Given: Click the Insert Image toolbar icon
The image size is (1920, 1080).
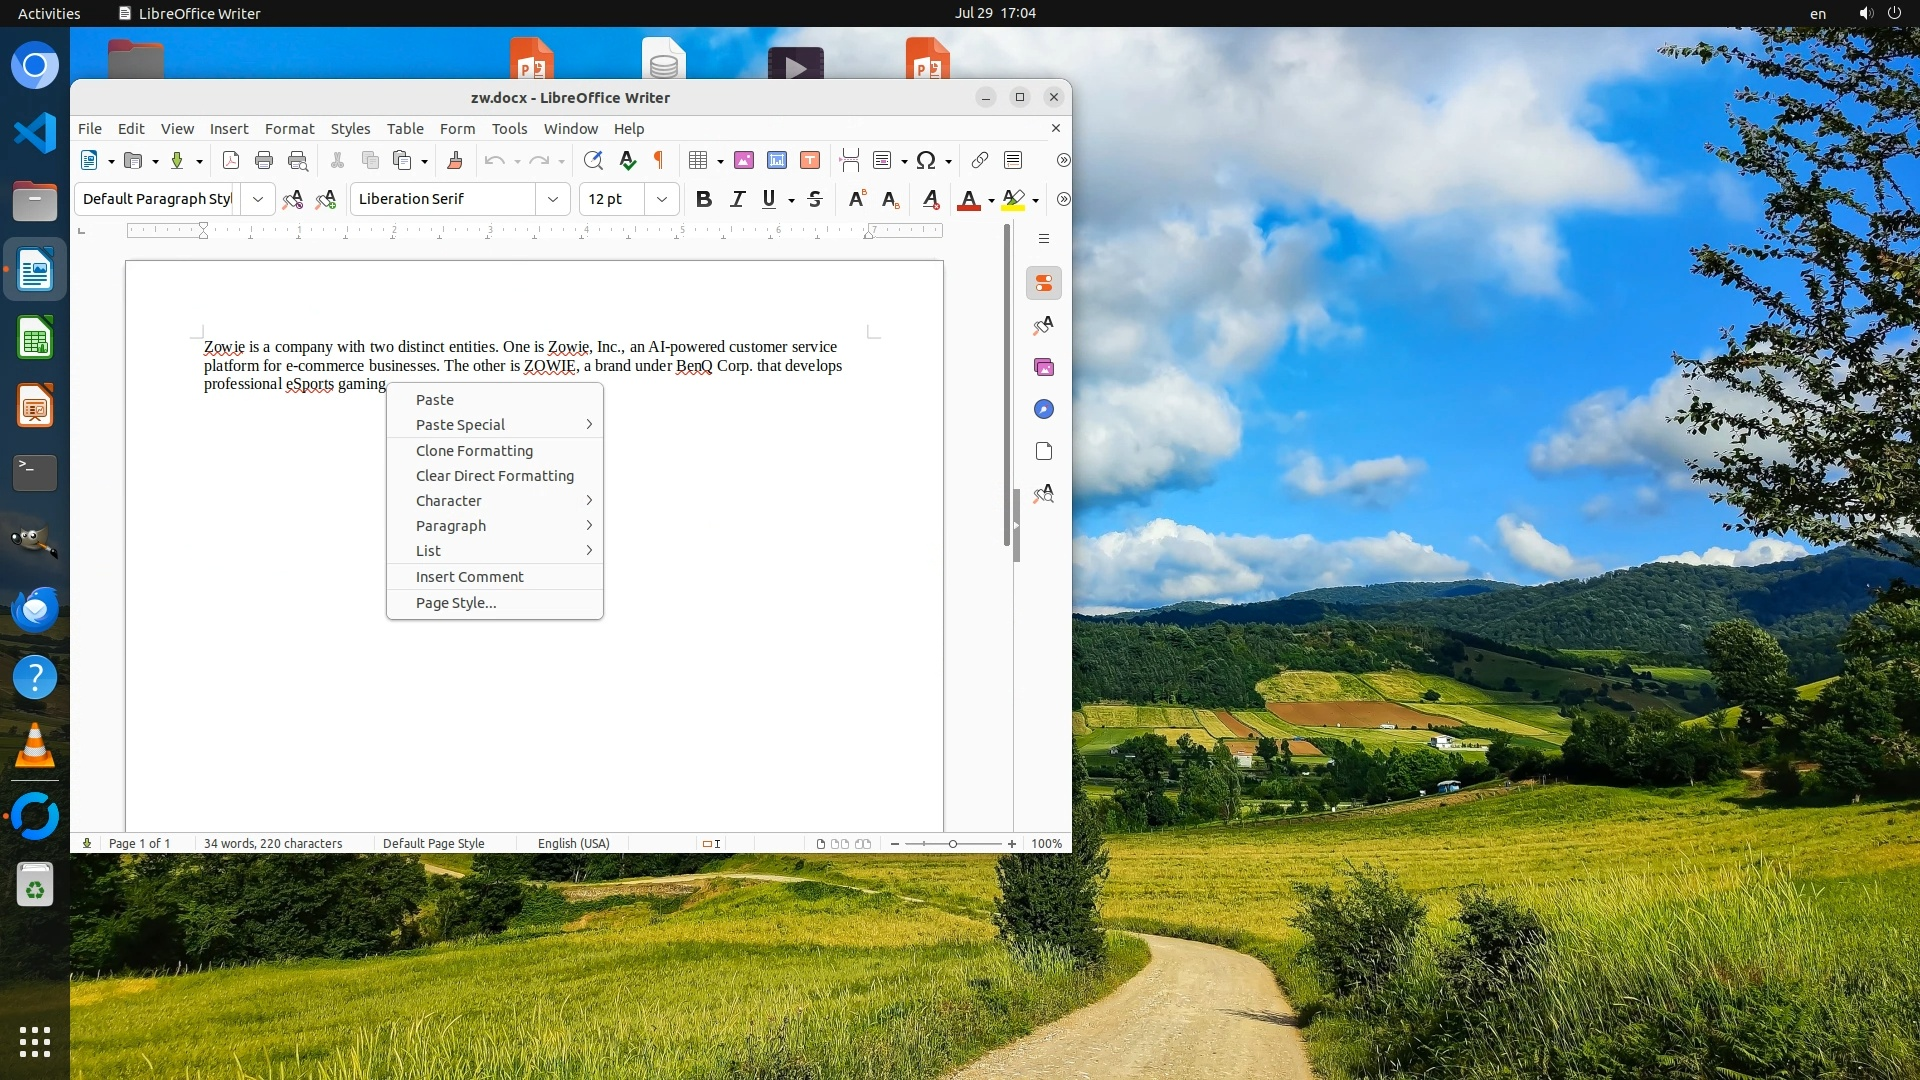Looking at the screenshot, I should click(x=744, y=160).
